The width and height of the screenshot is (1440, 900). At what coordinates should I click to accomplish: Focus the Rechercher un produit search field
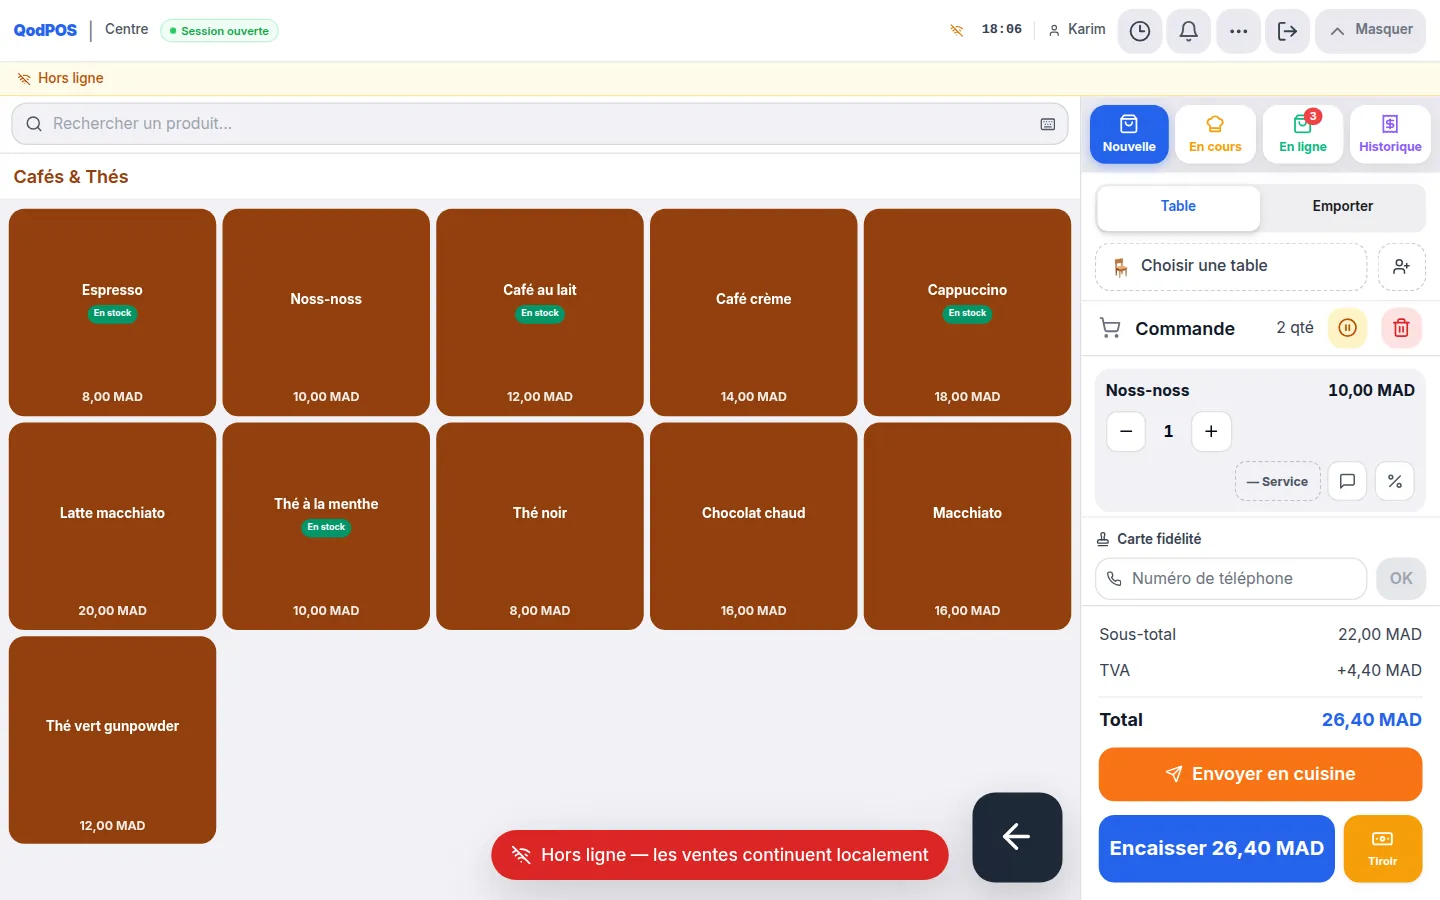pos(540,124)
